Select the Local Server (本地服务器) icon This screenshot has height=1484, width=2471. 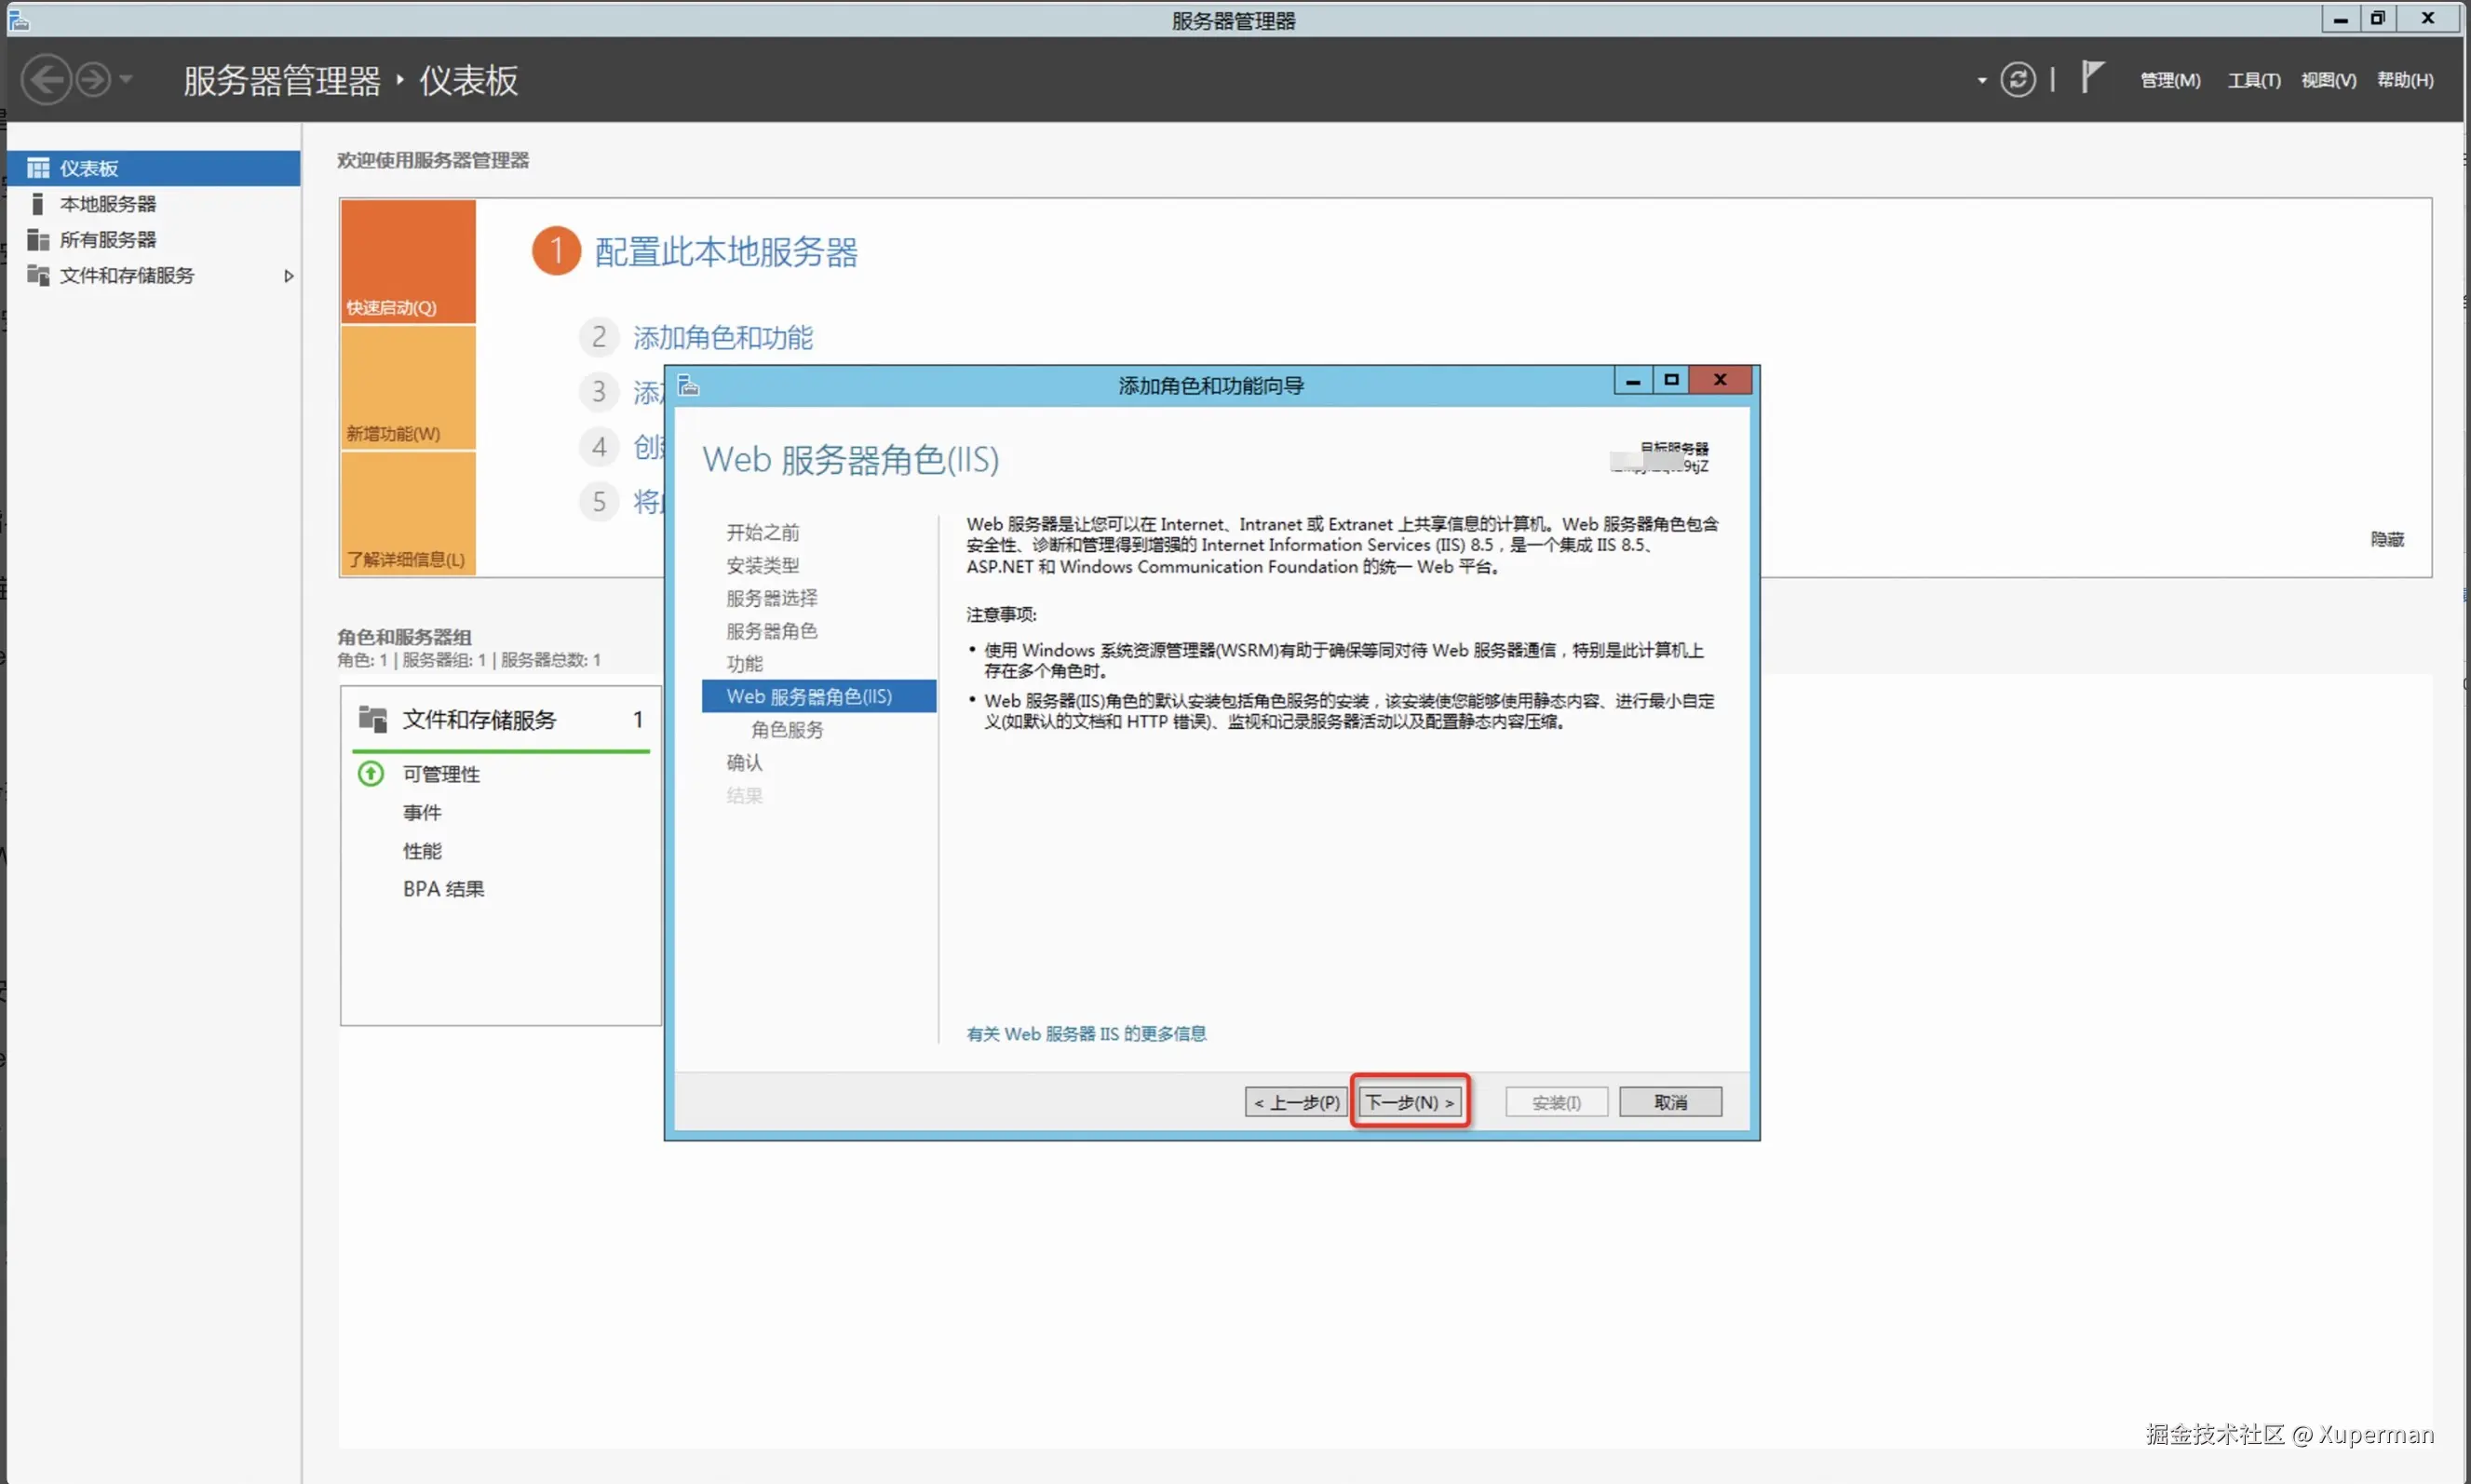pos(38,204)
